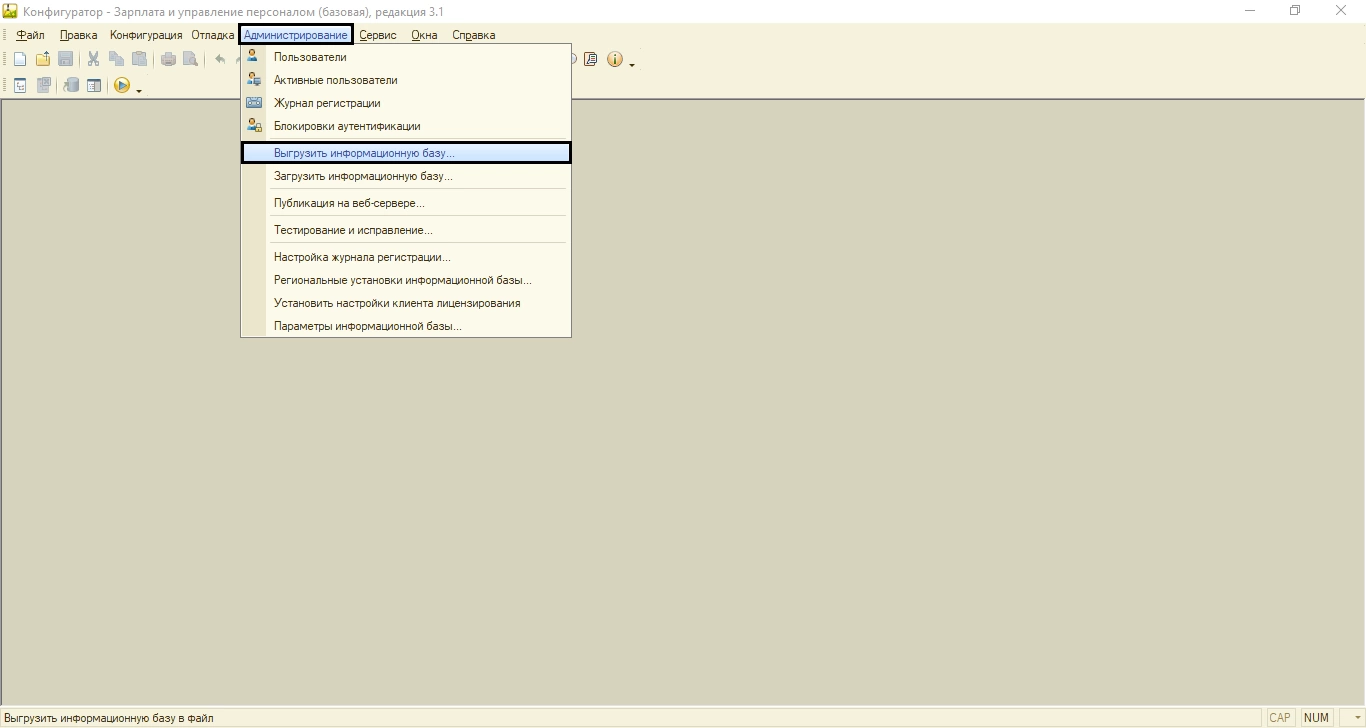The image size is (1366, 728).
Task: Click the Open configuration tree icon
Action: [x=20, y=86]
